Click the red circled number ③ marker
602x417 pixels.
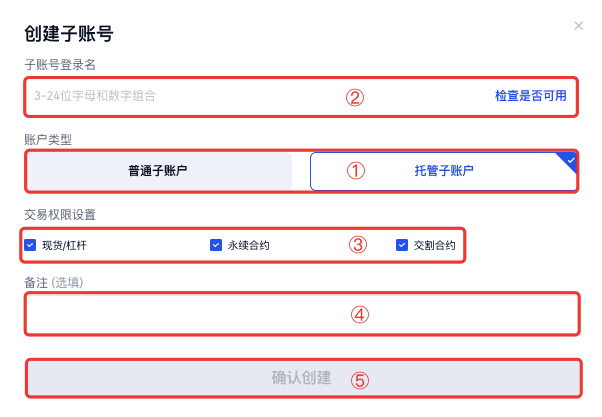pos(358,244)
